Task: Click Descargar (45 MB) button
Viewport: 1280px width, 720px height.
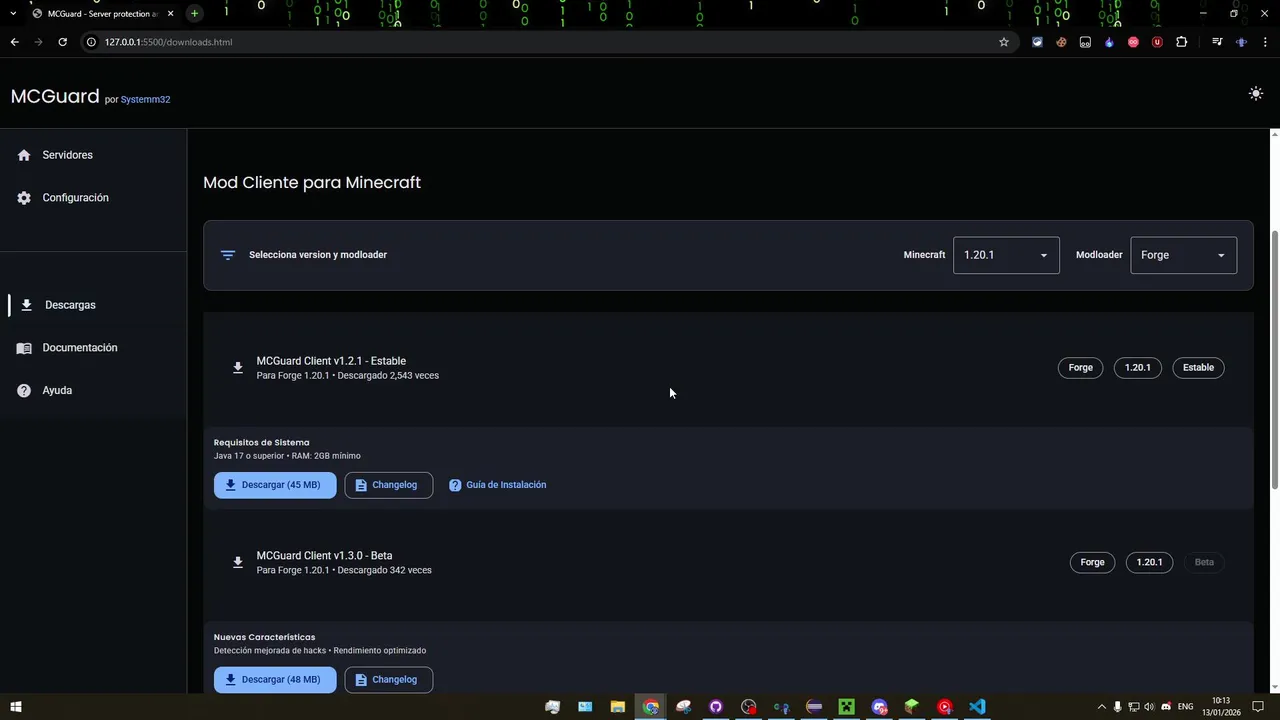Action: 275,485
